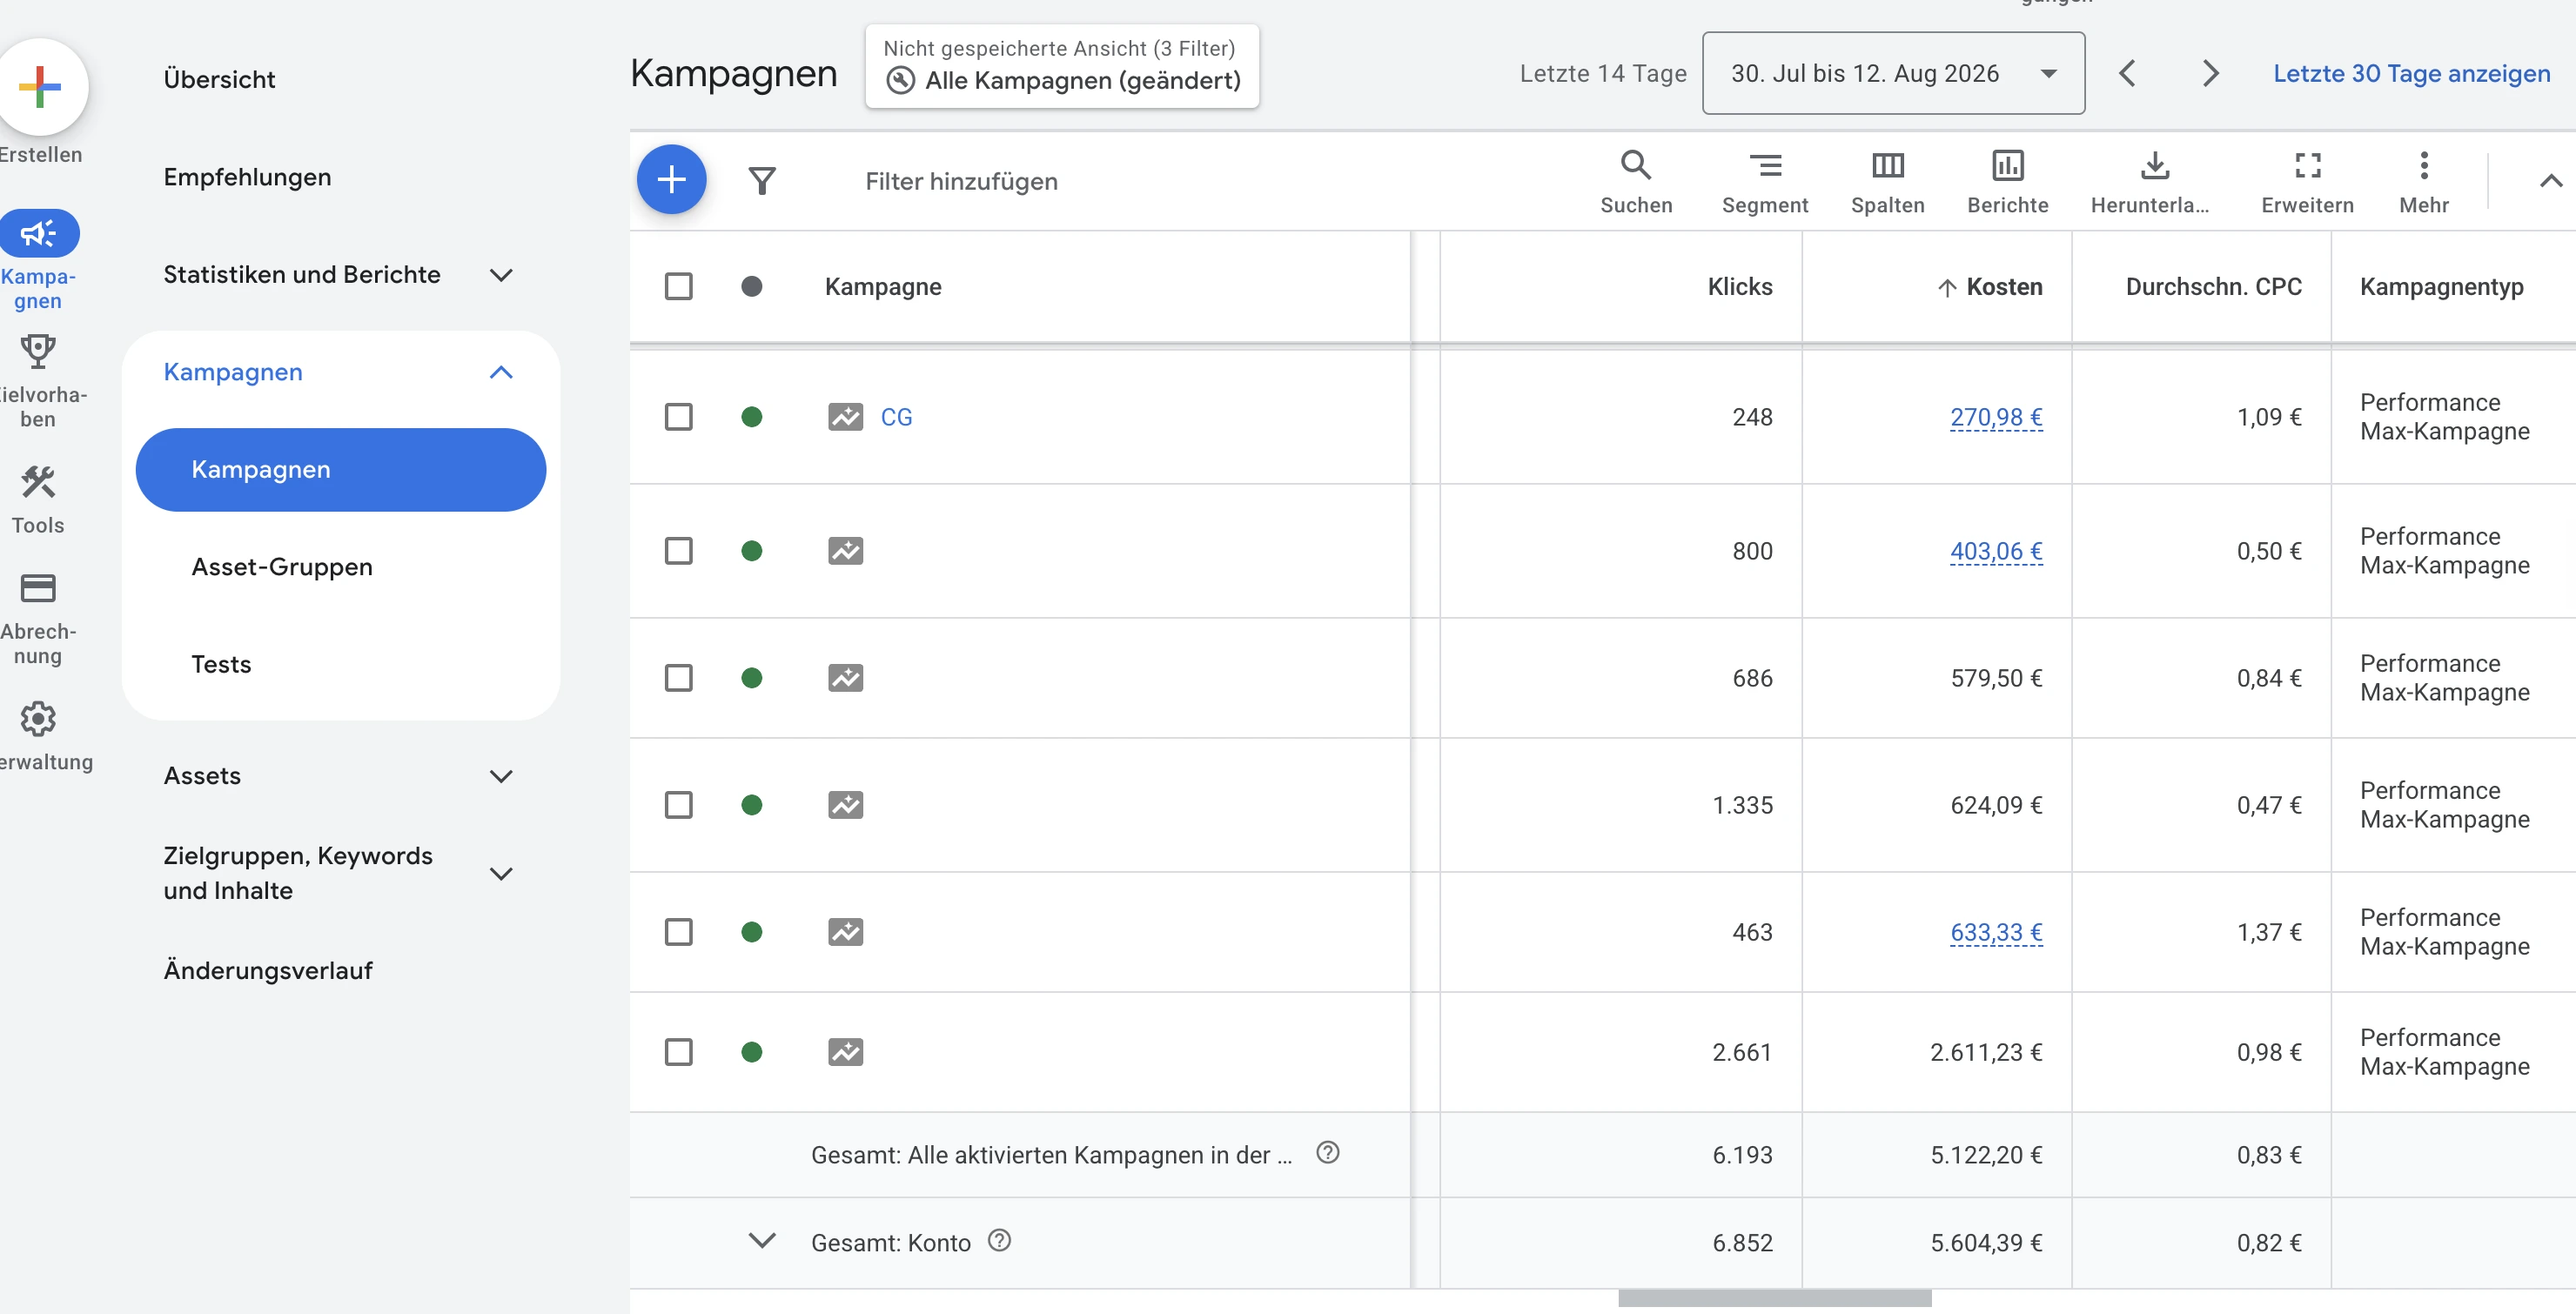Open the Tools wrench icon
2576x1314 pixels.
pos(38,483)
